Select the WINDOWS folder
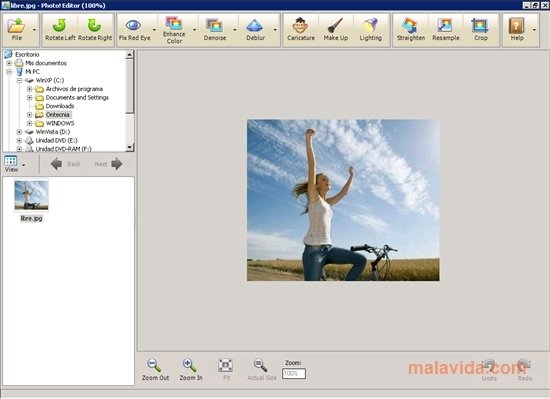The height and width of the screenshot is (399, 550). pos(60,123)
